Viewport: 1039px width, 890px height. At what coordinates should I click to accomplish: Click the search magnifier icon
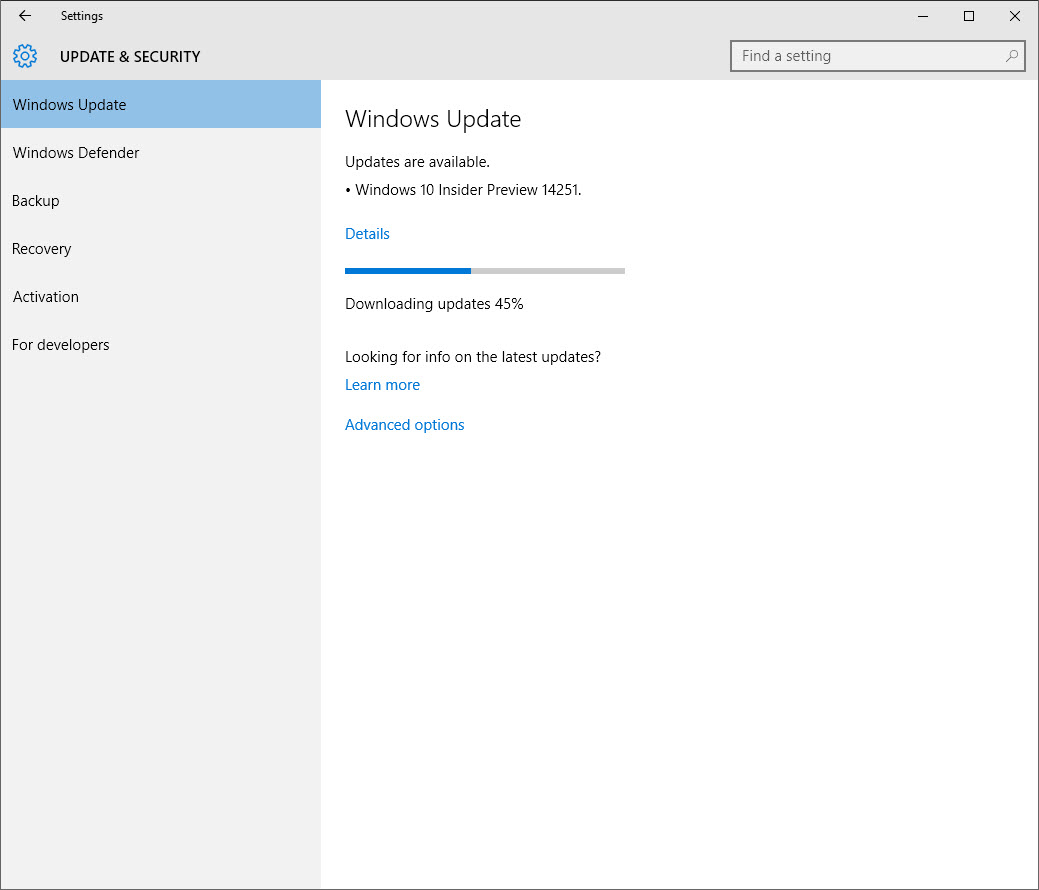pos(1011,56)
